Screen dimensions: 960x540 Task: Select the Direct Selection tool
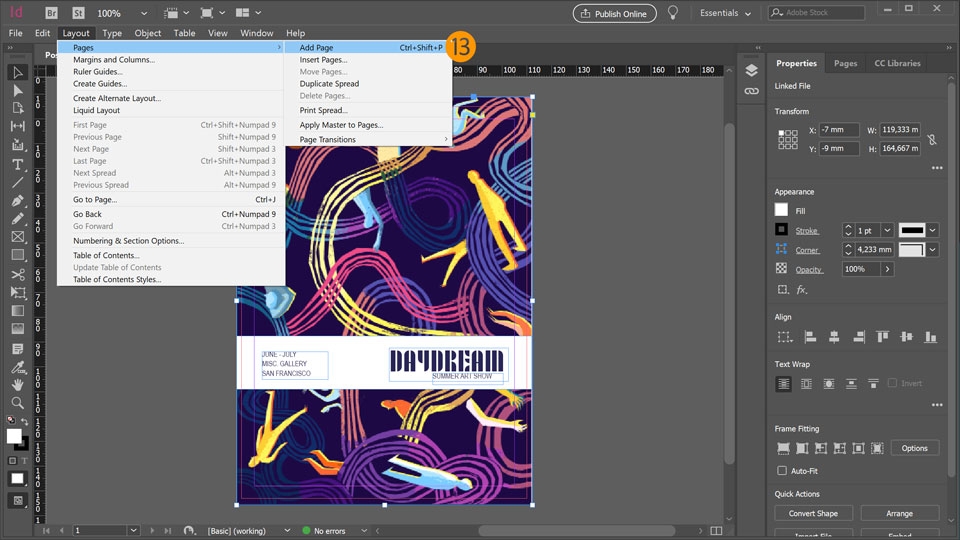coord(18,90)
